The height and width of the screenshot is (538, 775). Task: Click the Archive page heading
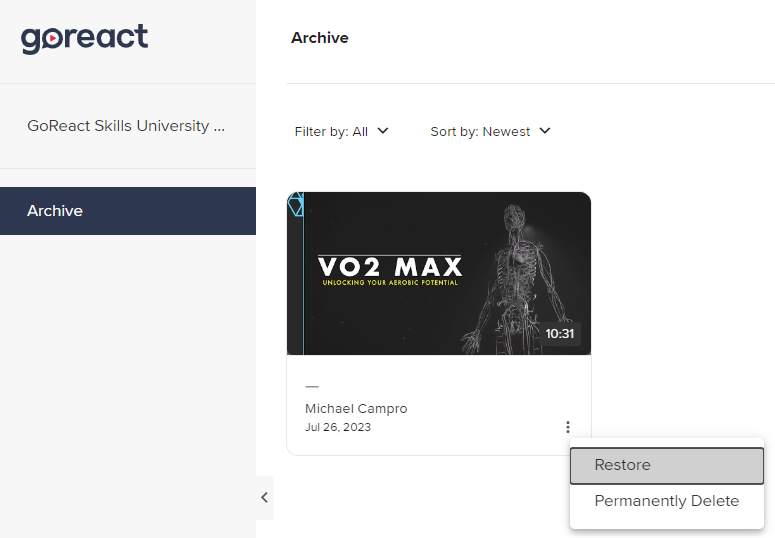[x=320, y=38]
